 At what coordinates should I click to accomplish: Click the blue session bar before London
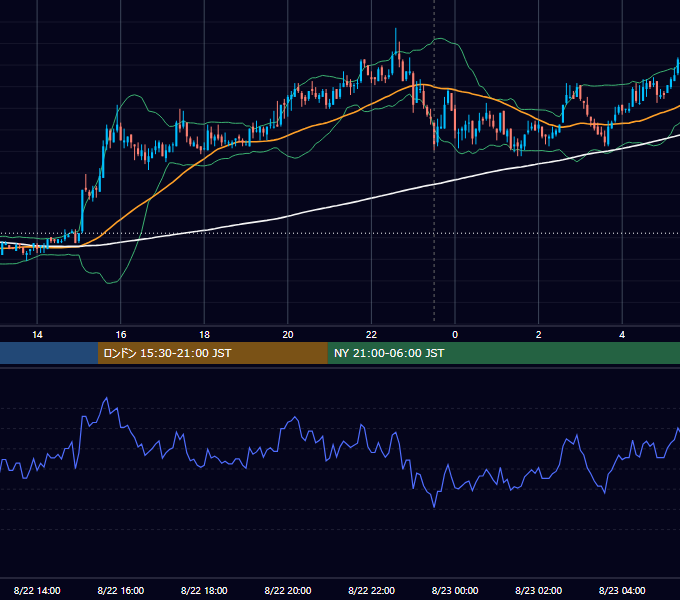(49, 353)
